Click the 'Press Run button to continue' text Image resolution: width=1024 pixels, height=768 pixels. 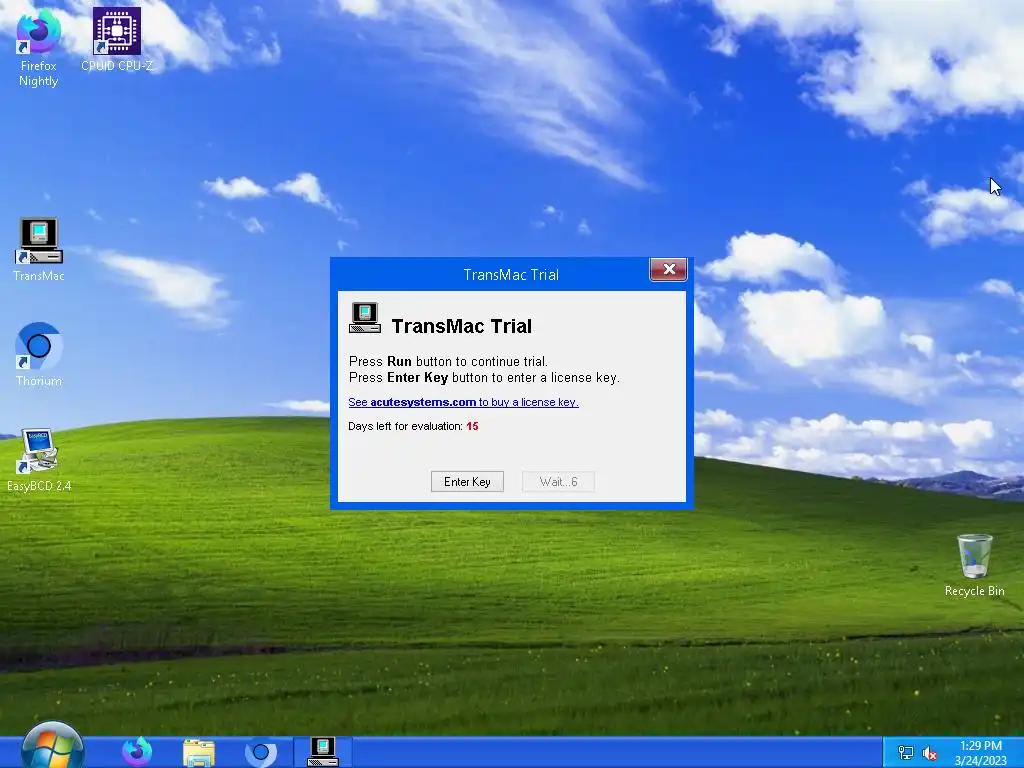[x=448, y=361]
